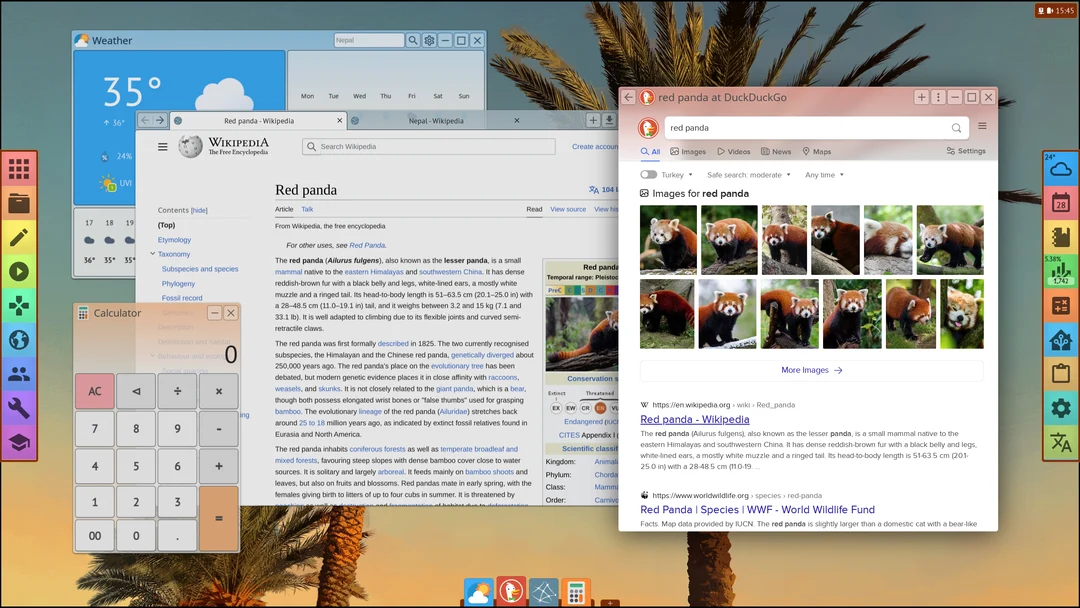The height and width of the screenshot is (608, 1080).
Task: Open the weather widget on the right panel
Action: (1060, 170)
